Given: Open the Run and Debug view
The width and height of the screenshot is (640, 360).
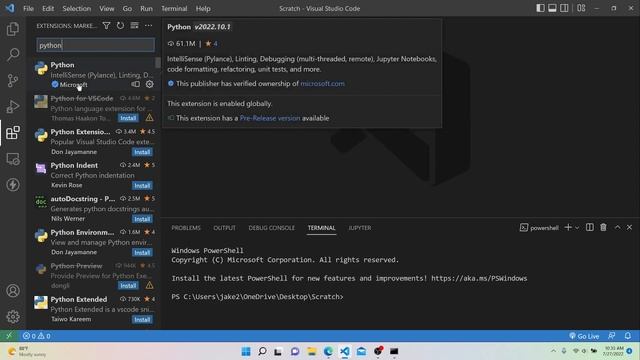Looking at the screenshot, I should tap(13, 107).
